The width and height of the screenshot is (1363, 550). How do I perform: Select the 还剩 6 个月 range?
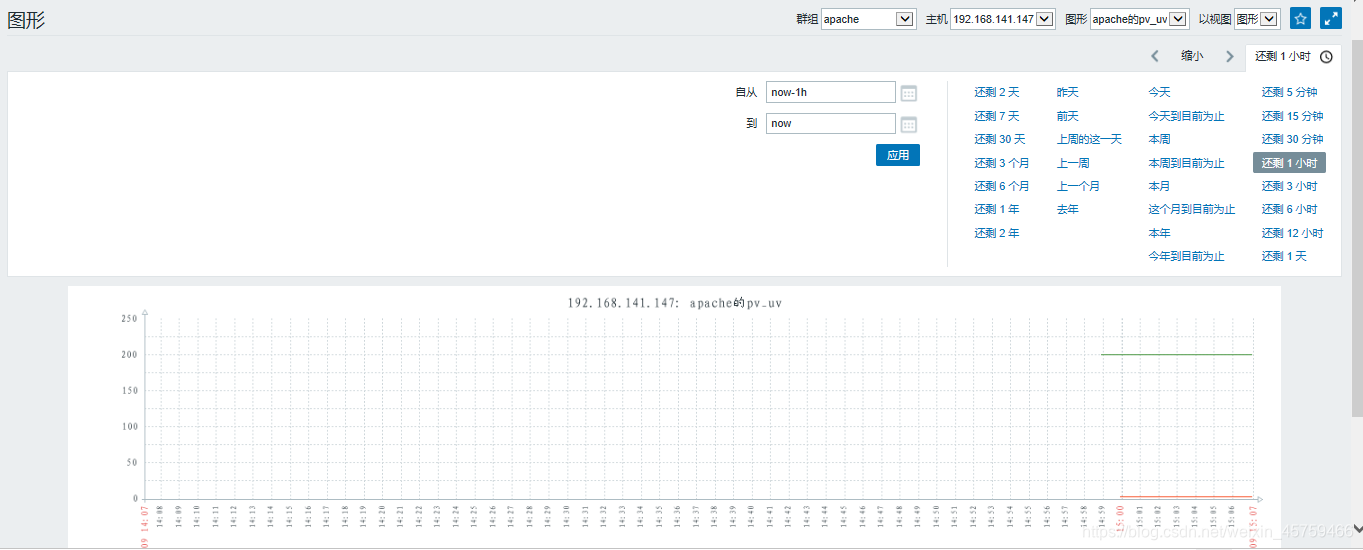coord(1002,186)
